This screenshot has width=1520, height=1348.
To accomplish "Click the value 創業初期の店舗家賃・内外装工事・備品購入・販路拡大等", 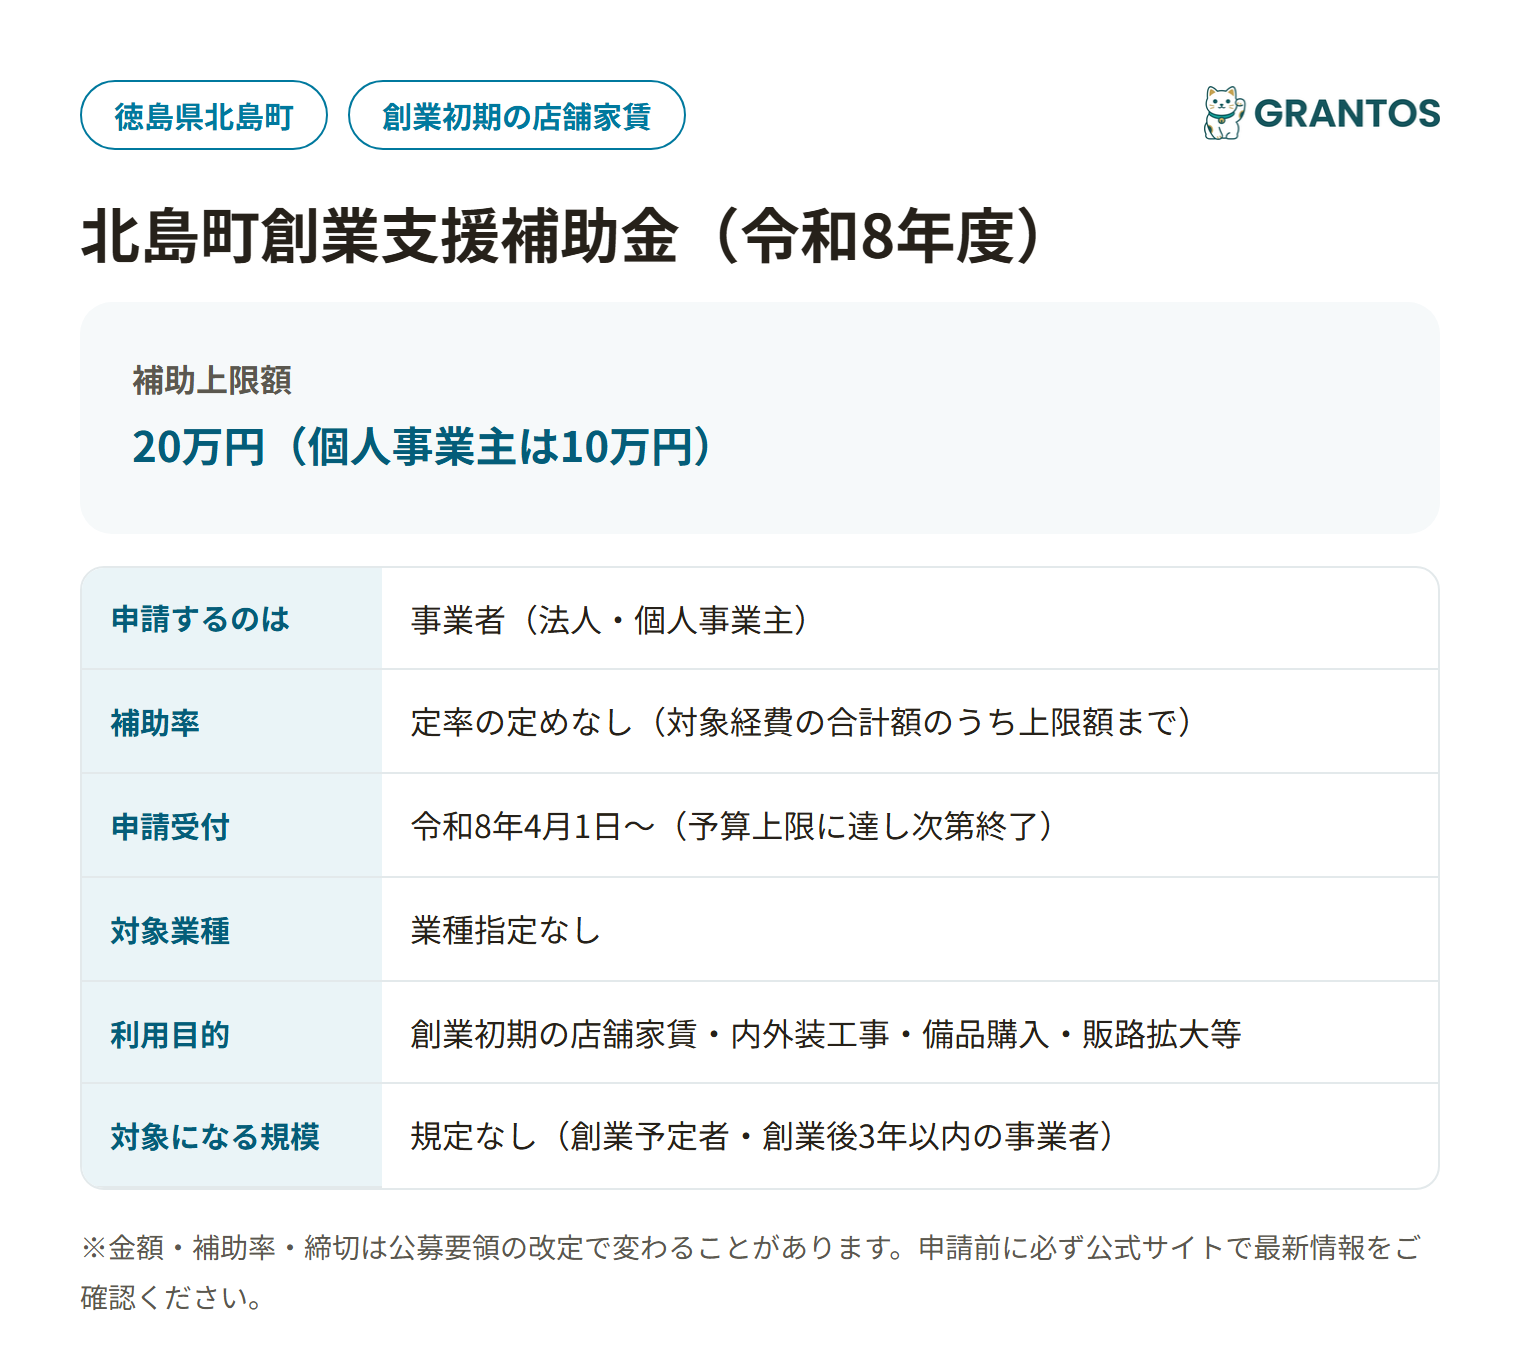I will click(x=826, y=1034).
